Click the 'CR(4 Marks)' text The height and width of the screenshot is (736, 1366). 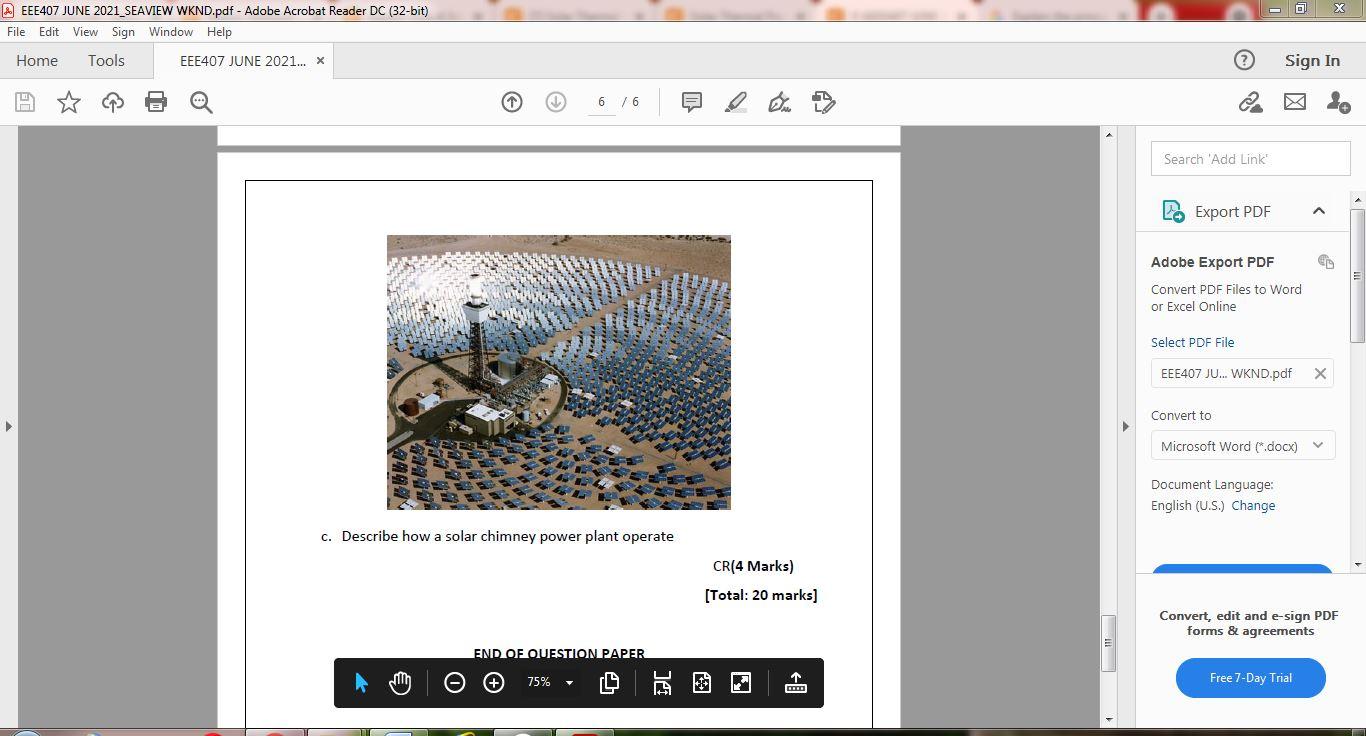click(x=753, y=566)
